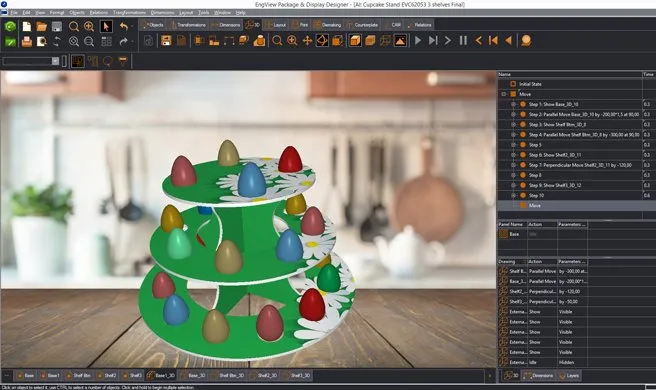Click inside the combo box field in third toolbar row

coord(27,61)
